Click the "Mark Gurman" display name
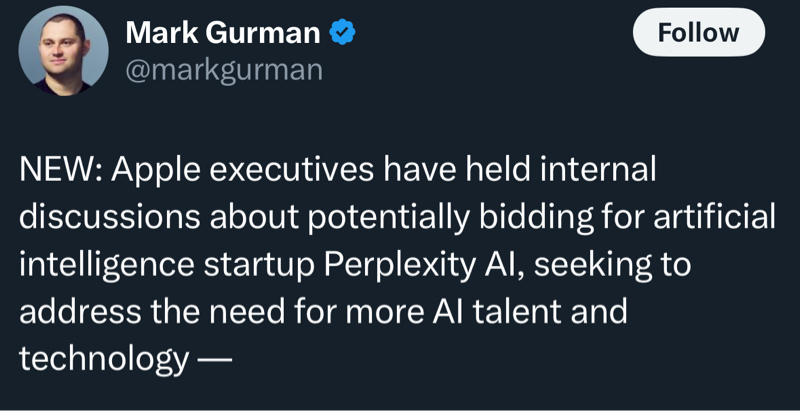This screenshot has height=411, width=800. tap(222, 33)
